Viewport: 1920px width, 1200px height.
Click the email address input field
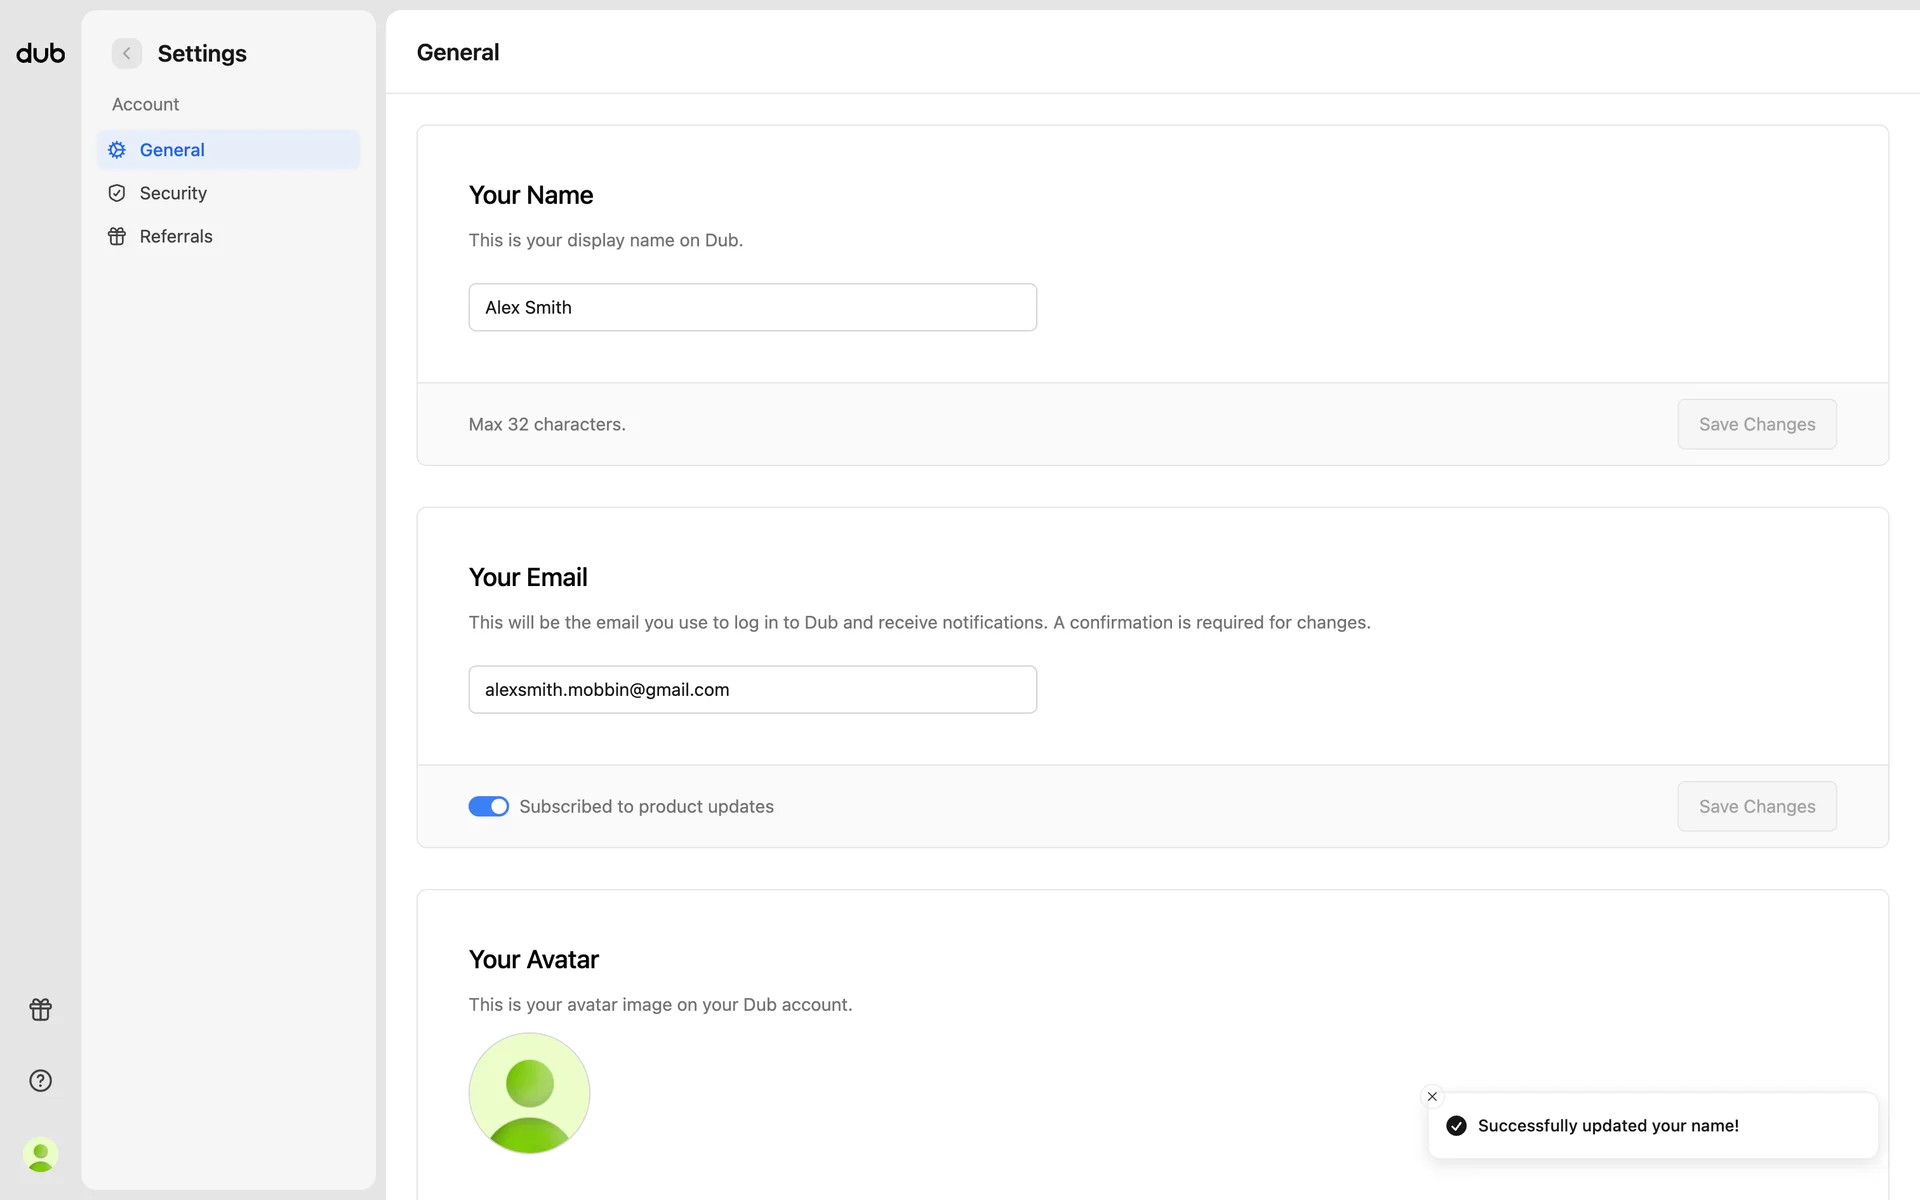[752, 689]
